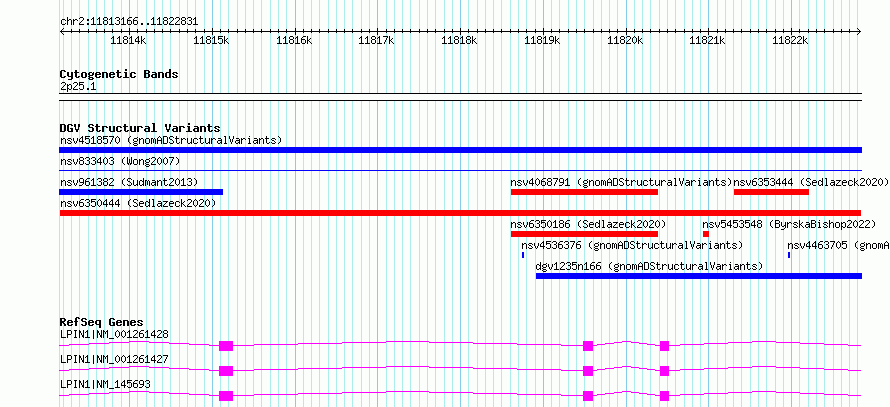Click the tiny blue mark under nsv4463705
This screenshot has height=407, width=890.
point(789,255)
